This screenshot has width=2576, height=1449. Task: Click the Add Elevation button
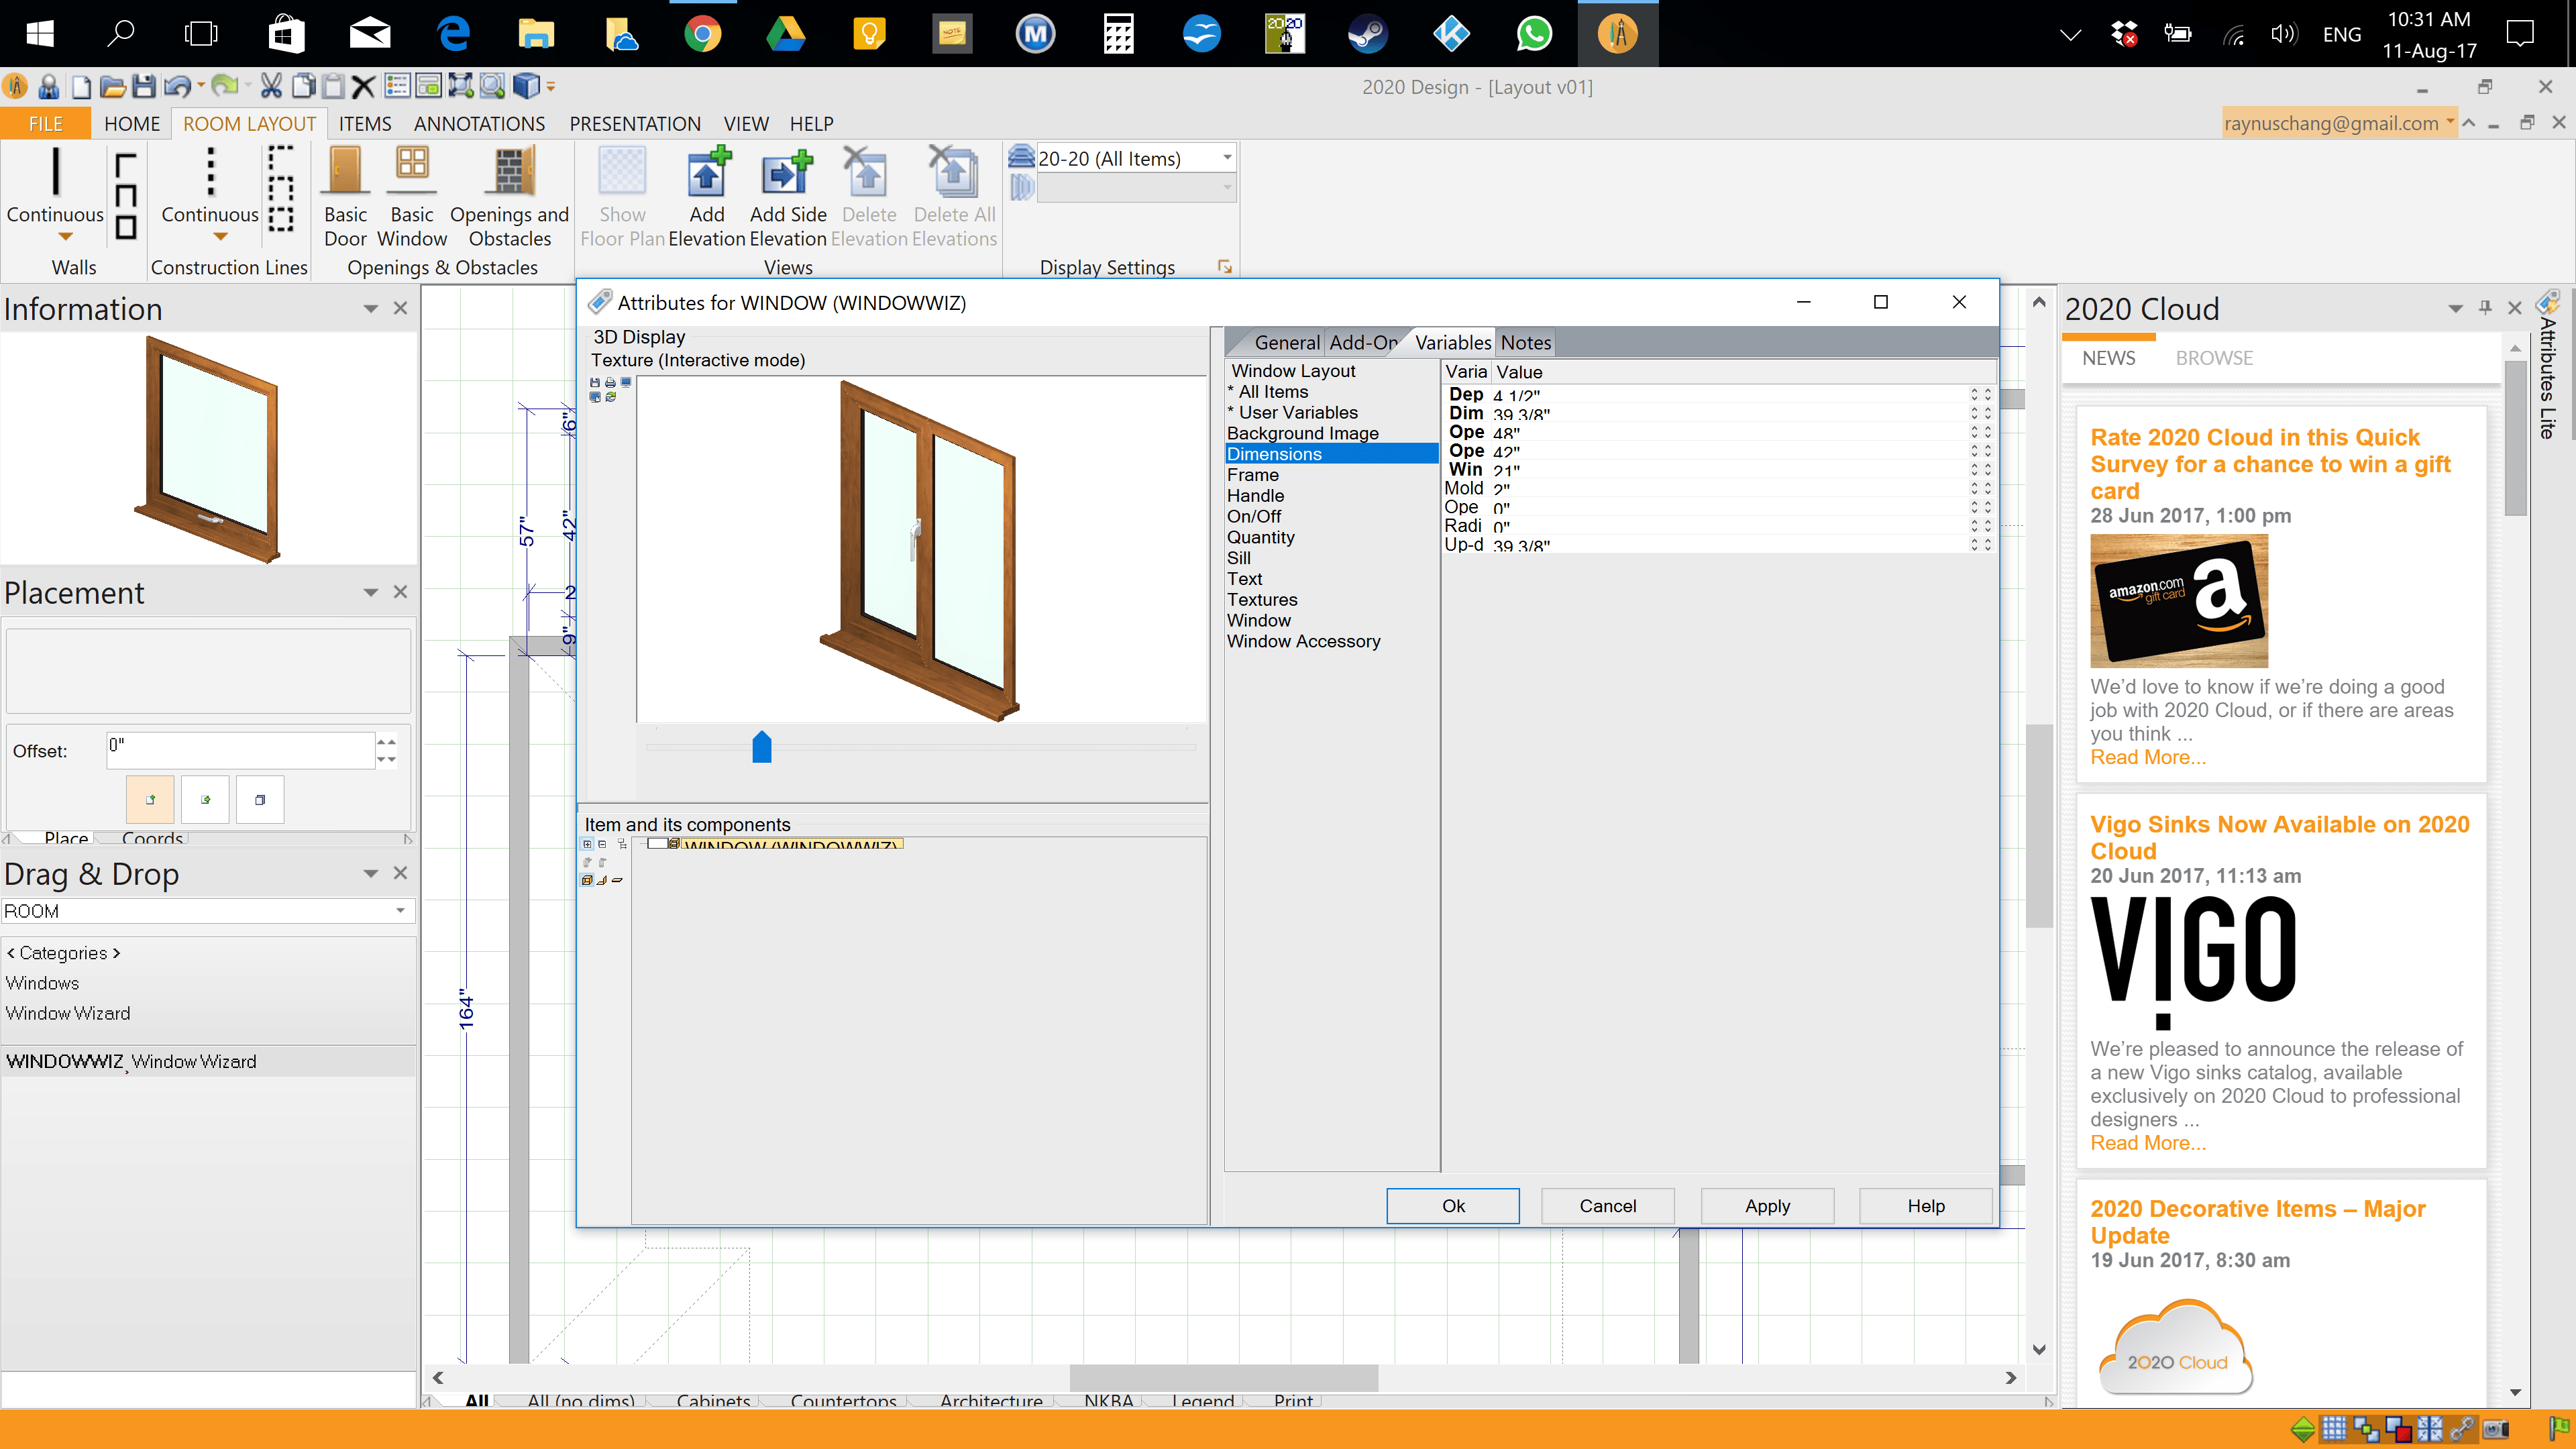click(706, 196)
